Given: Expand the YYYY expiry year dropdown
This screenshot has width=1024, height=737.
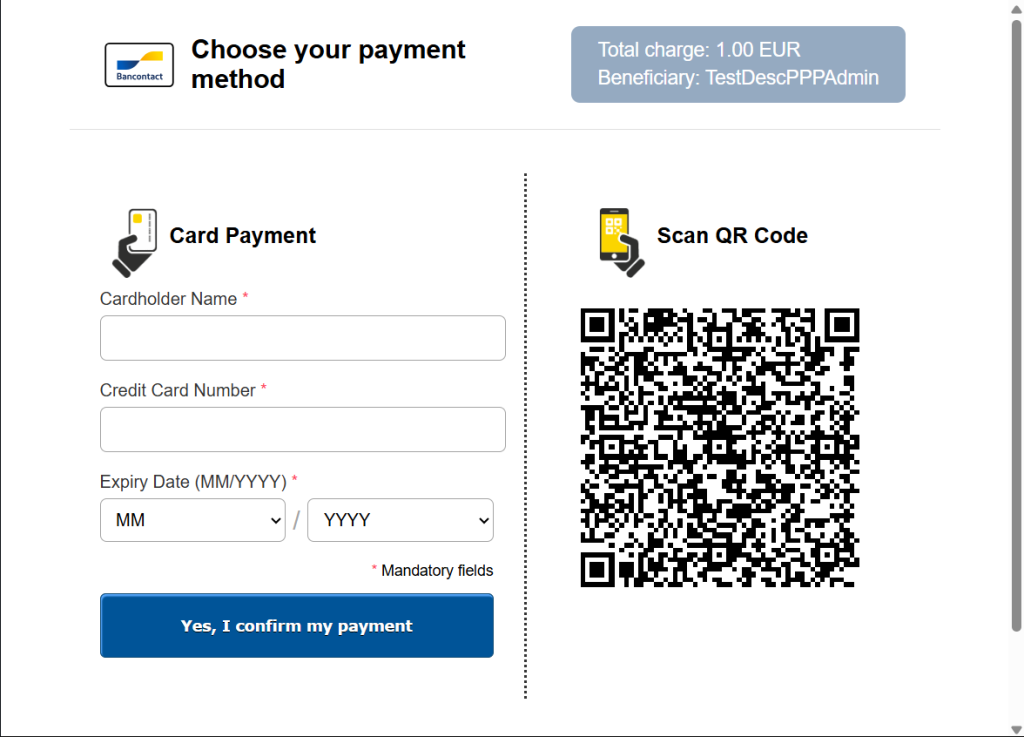Looking at the screenshot, I should [x=400, y=520].
